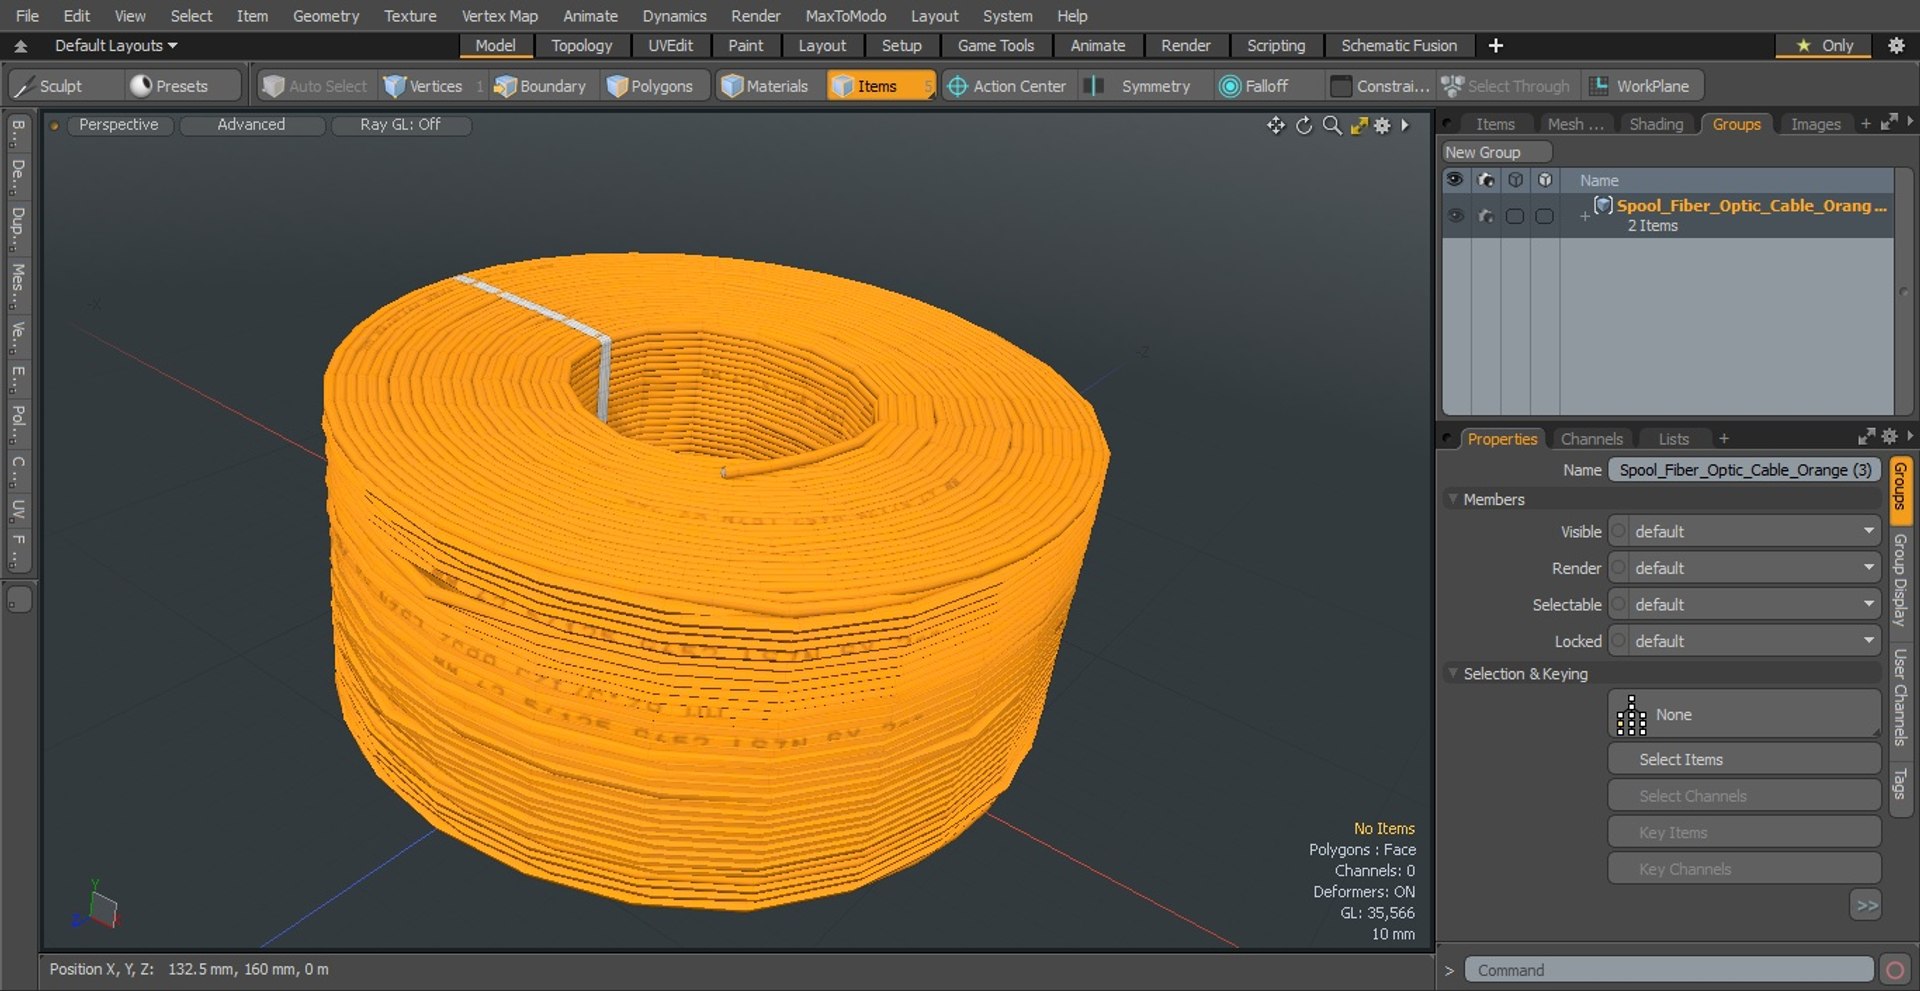Open the Render default dropdown
The image size is (1920, 991).
pos(1754,568)
